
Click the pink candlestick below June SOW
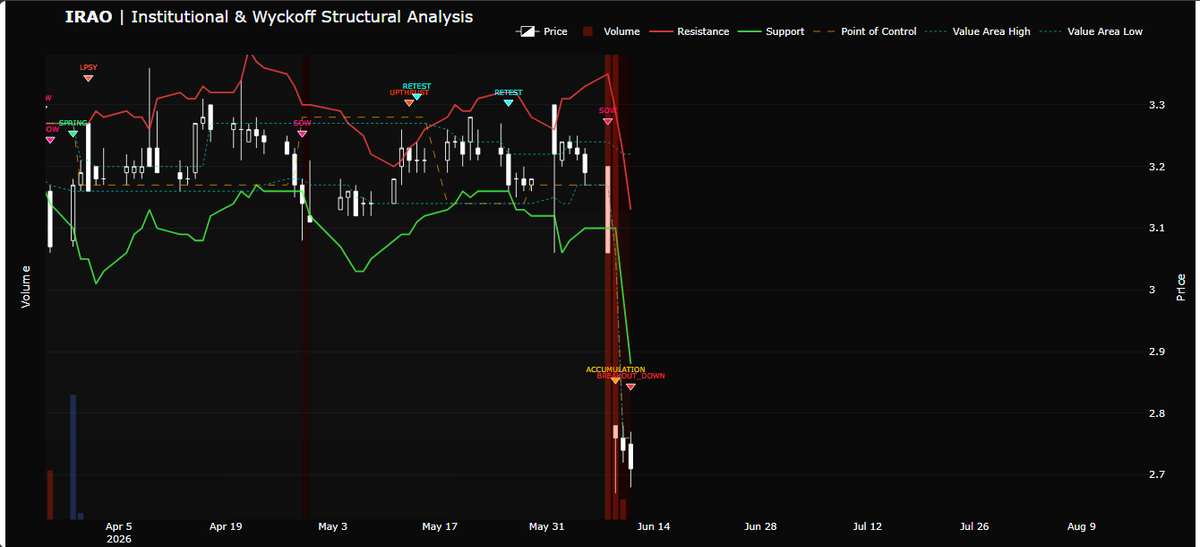click(x=607, y=209)
